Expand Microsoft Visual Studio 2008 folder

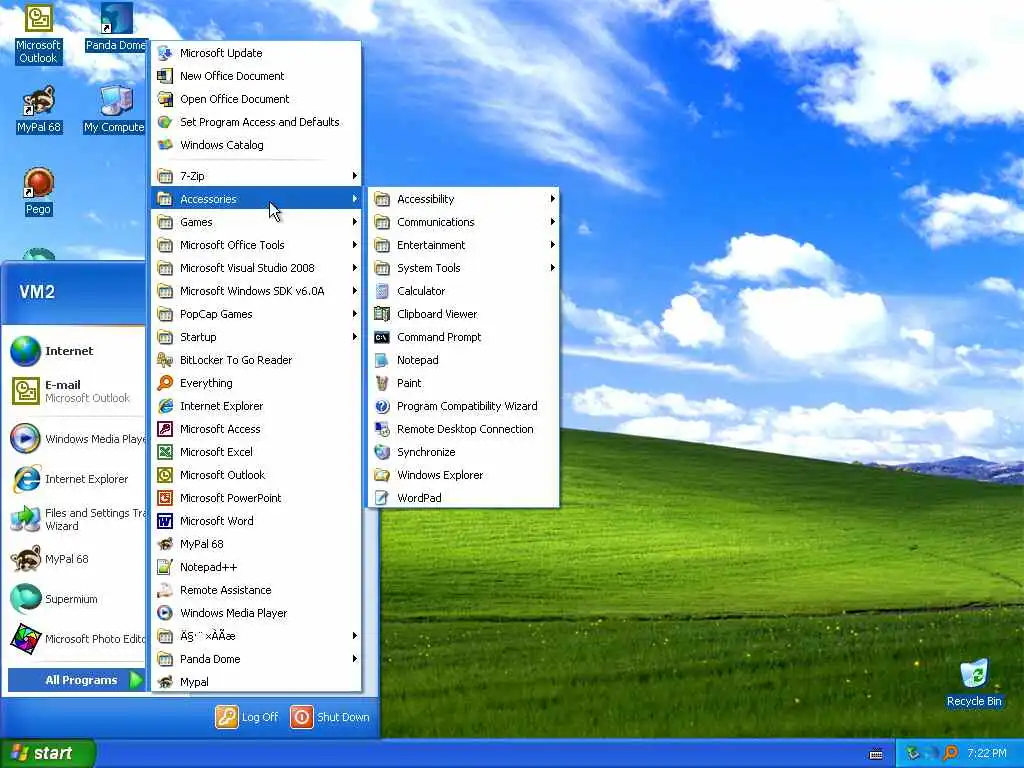pos(256,268)
